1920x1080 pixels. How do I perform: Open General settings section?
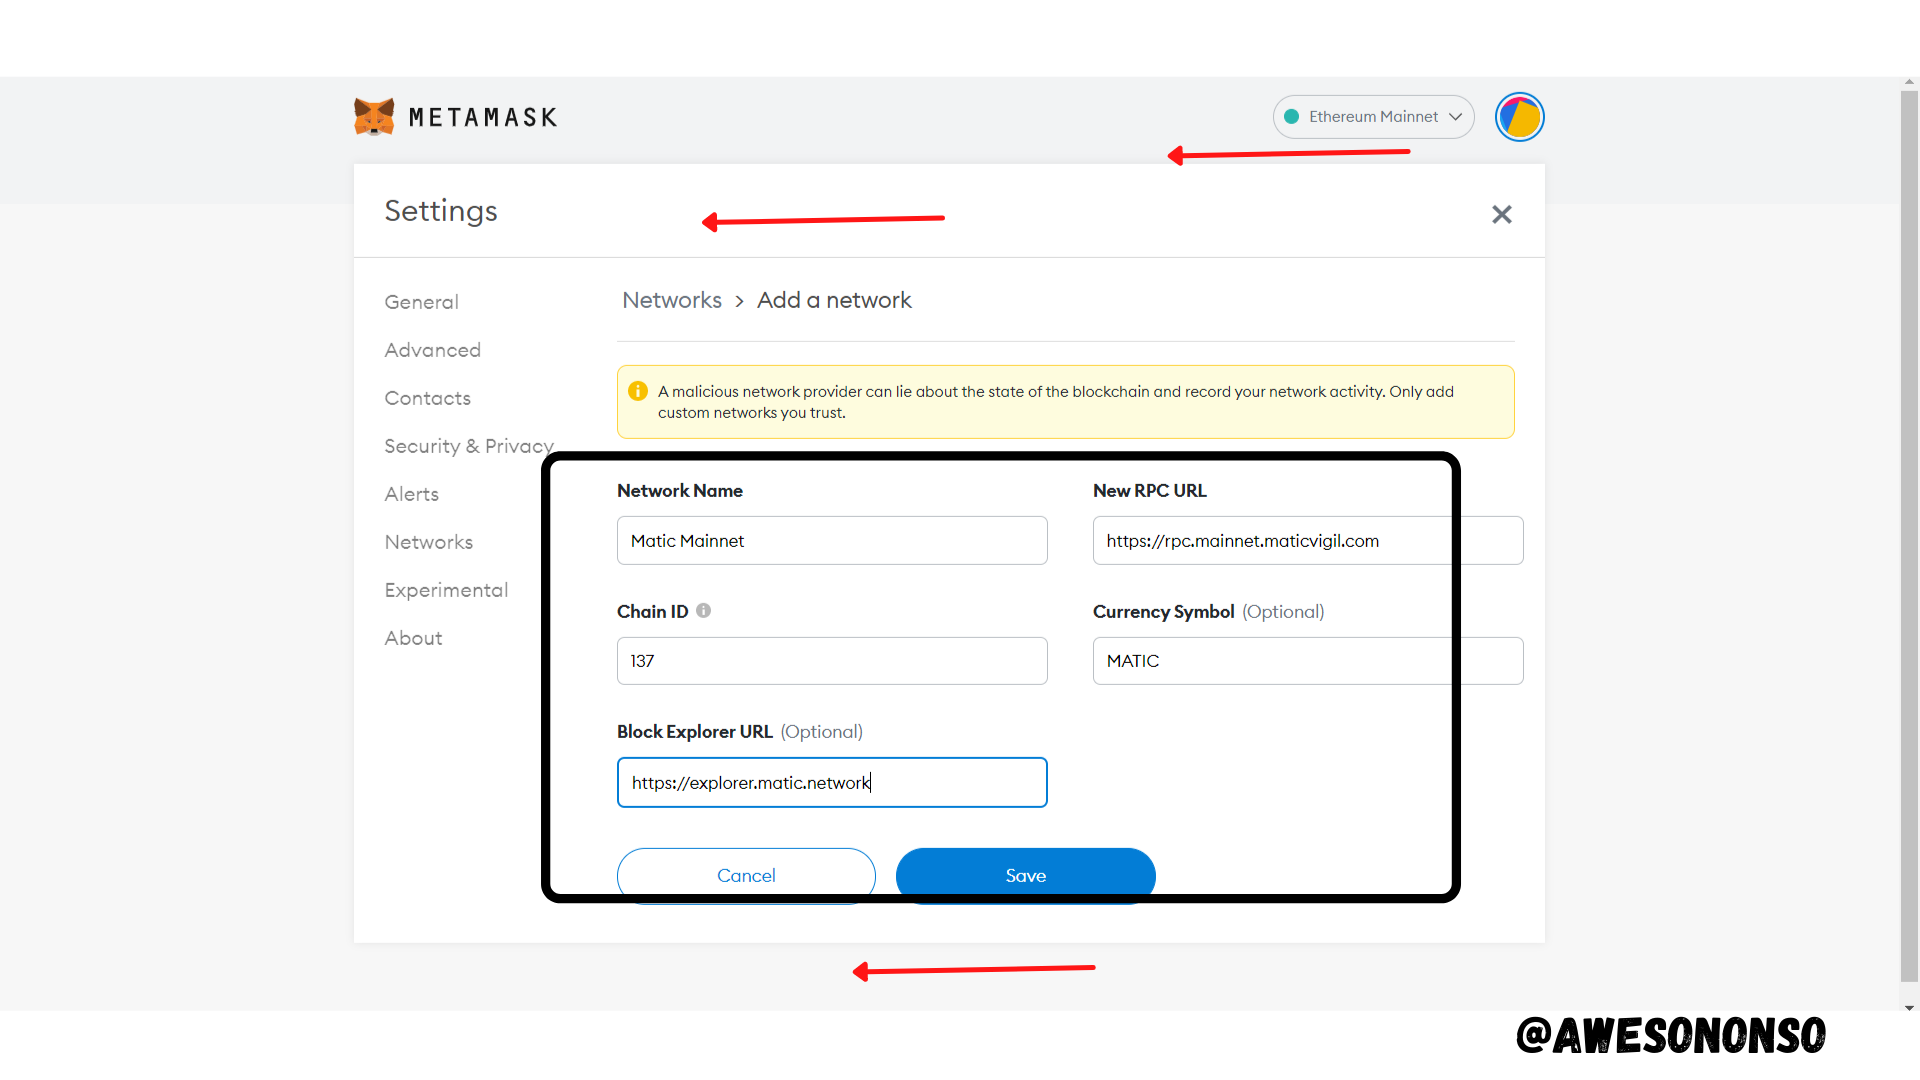click(422, 302)
